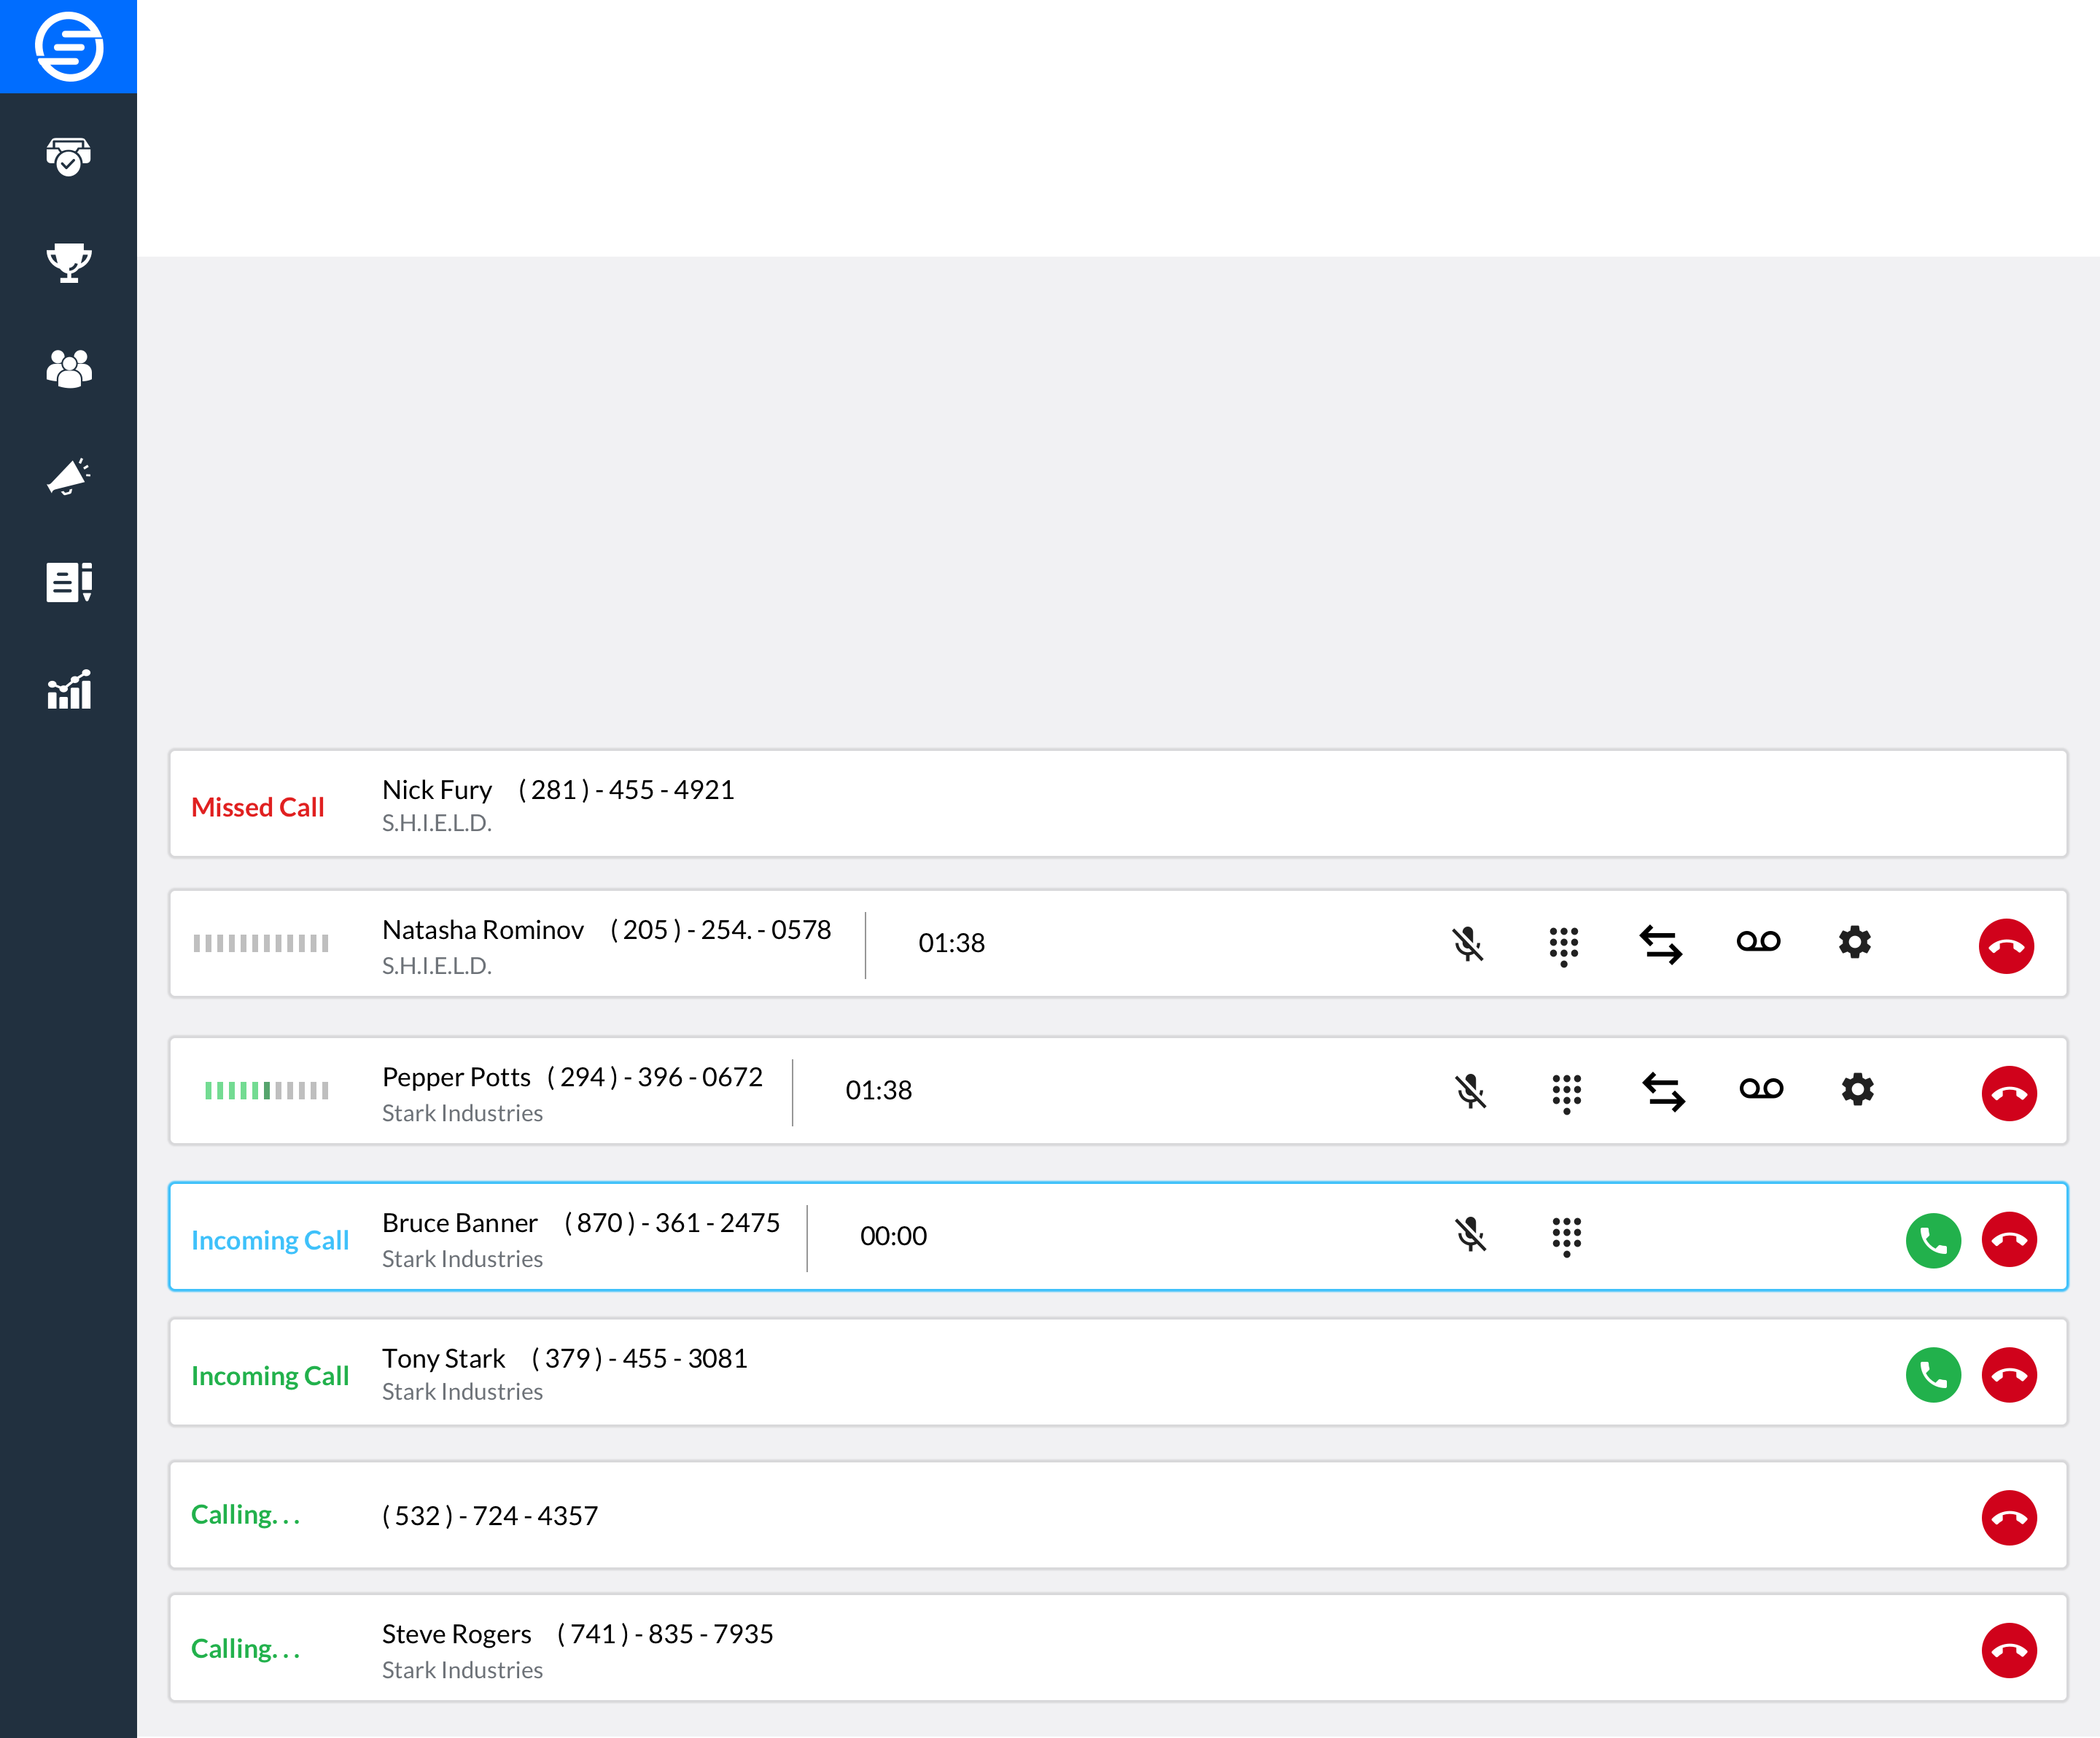Open the dialpad on Bruce Banner's call

(1565, 1237)
